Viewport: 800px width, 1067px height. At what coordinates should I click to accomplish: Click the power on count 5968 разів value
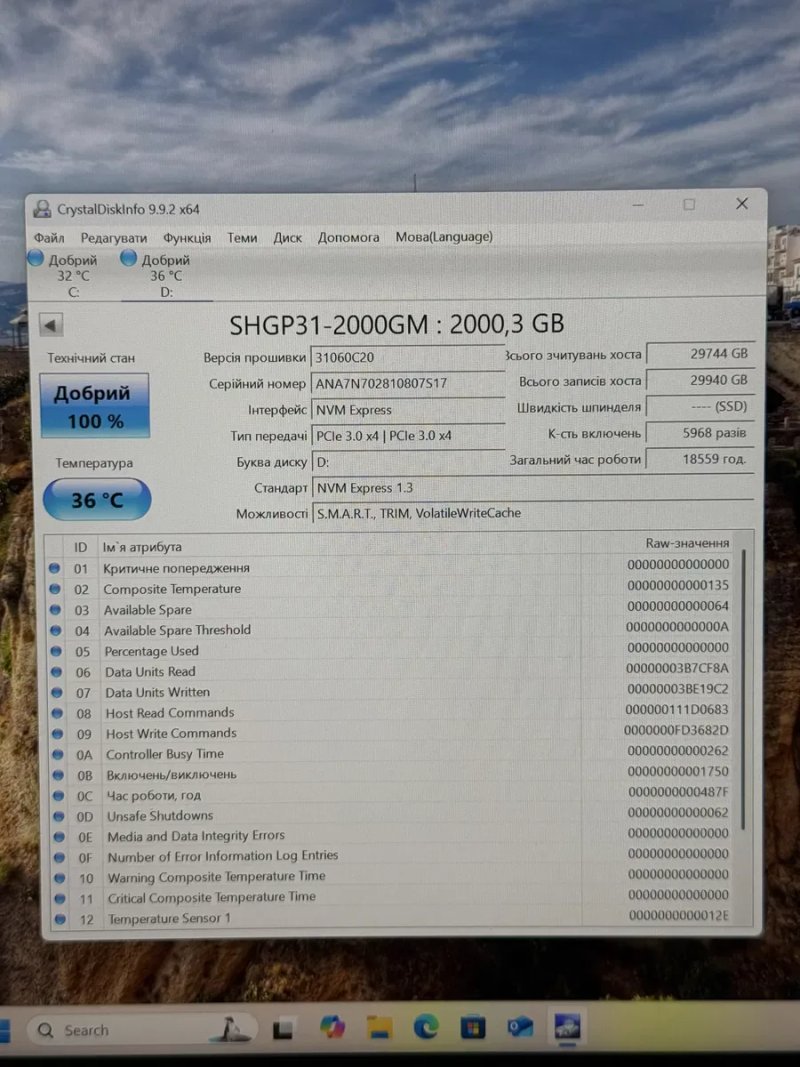[x=700, y=433]
